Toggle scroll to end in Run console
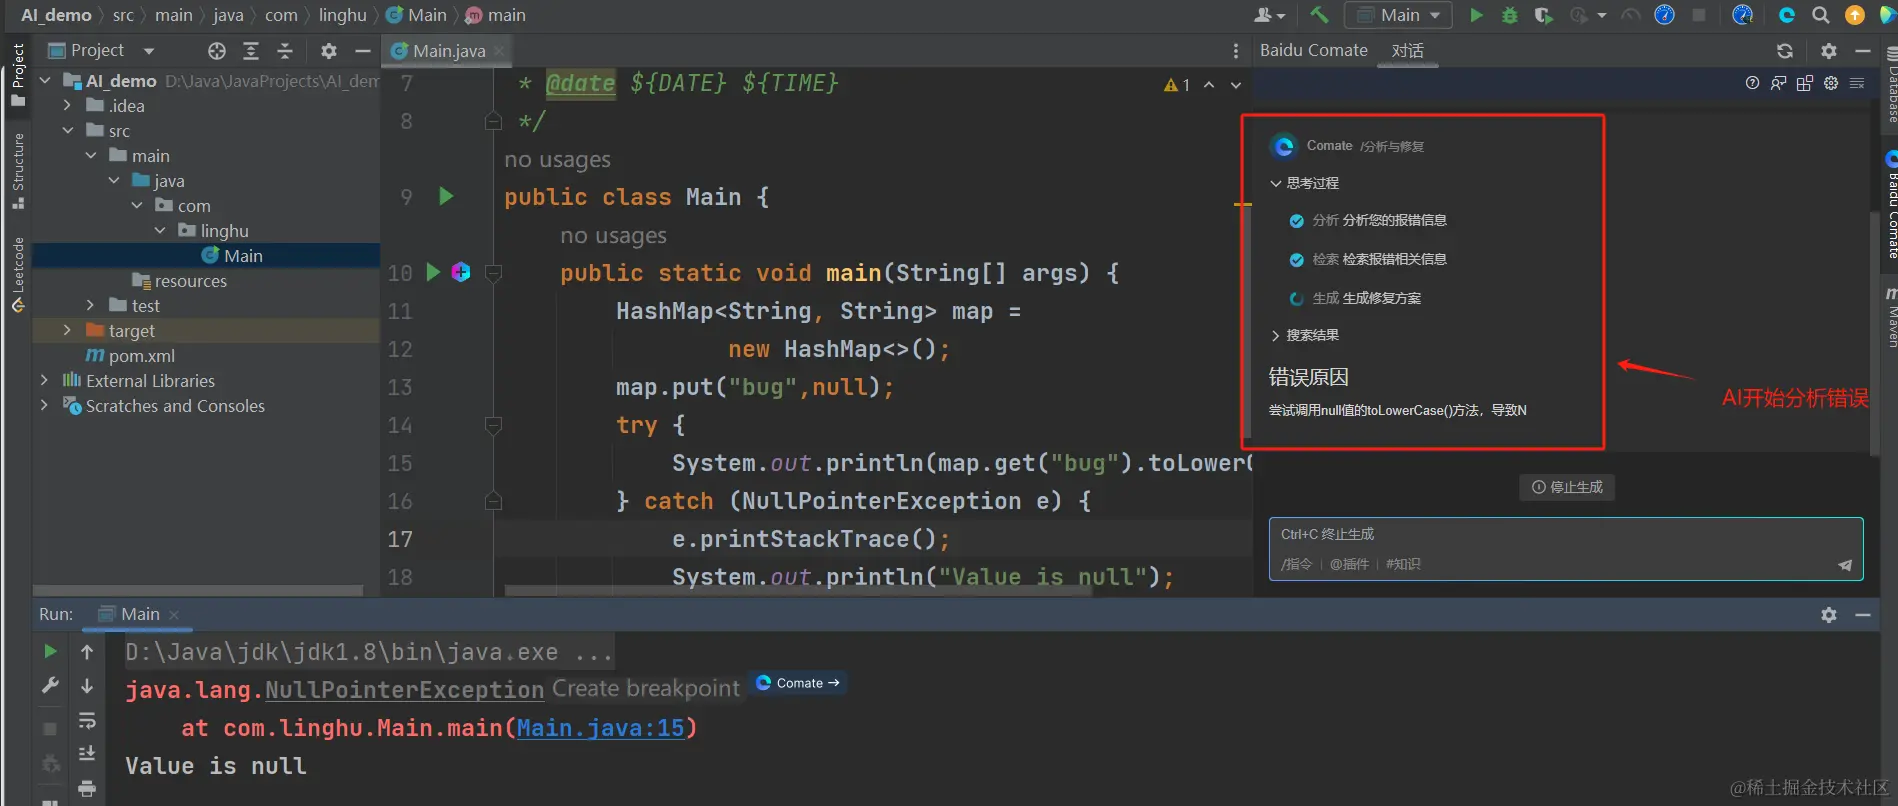Image resolution: width=1898 pixels, height=806 pixels. tap(87, 753)
